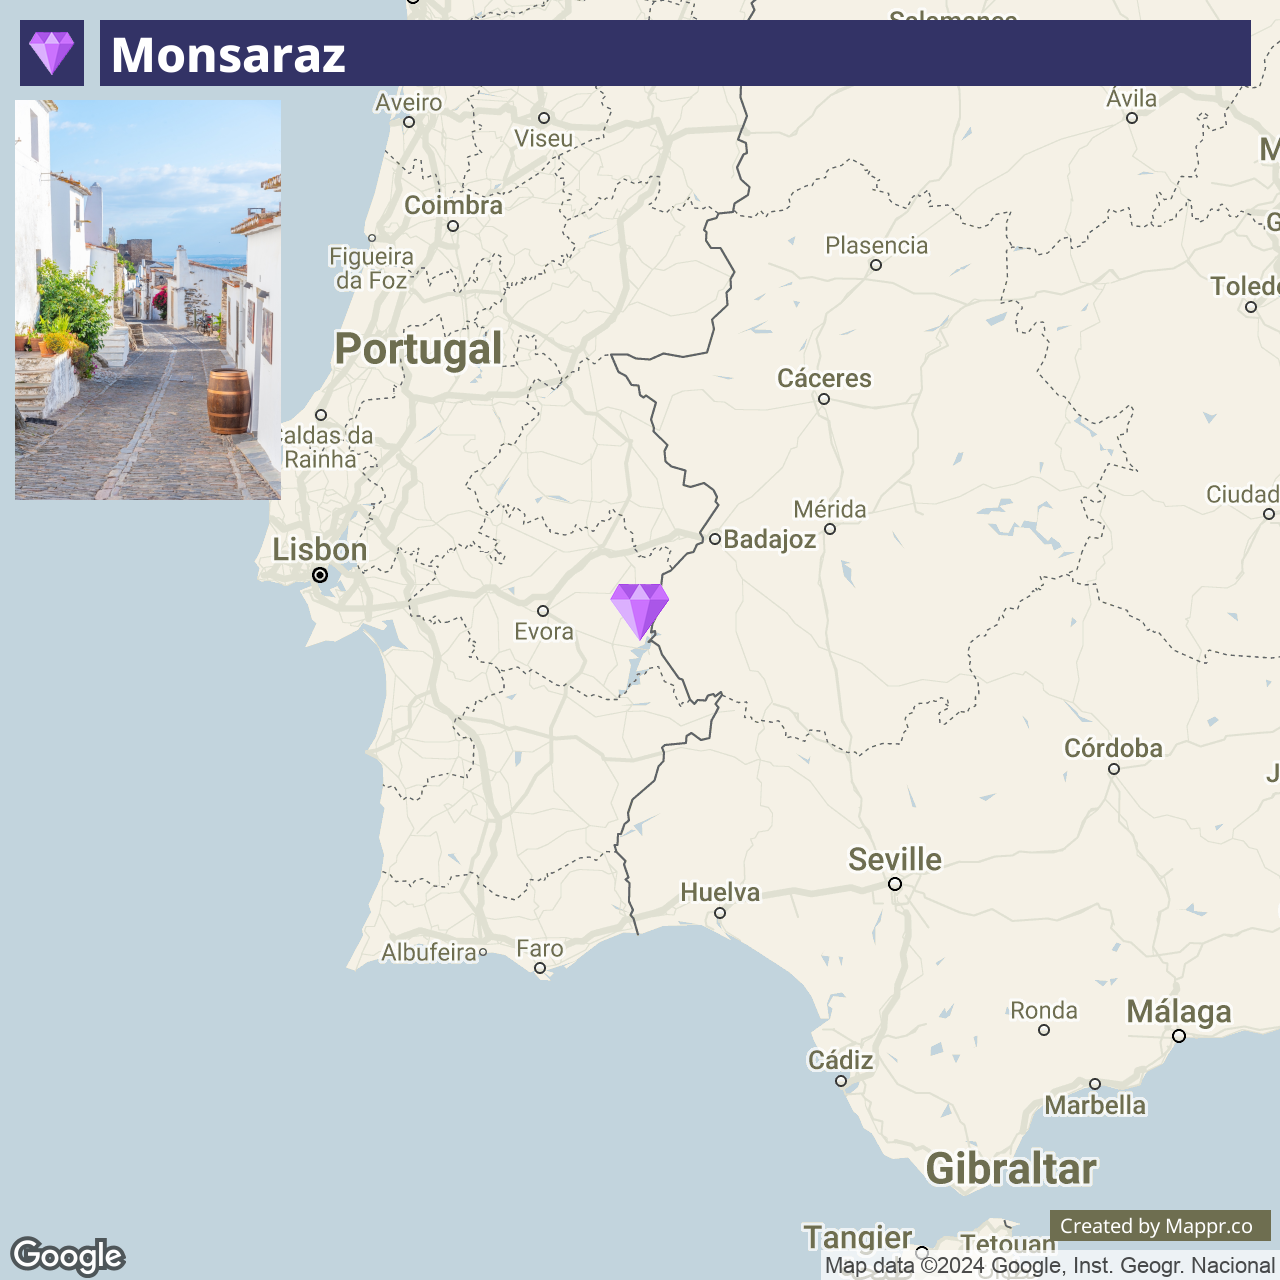1280x1280 pixels.
Task: Click the Huelva city marker
Action: click(x=720, y=913)
